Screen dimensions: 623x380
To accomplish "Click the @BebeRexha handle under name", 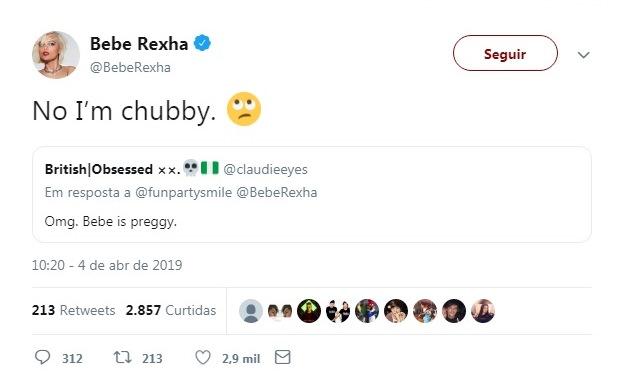I will click(130, 67).
